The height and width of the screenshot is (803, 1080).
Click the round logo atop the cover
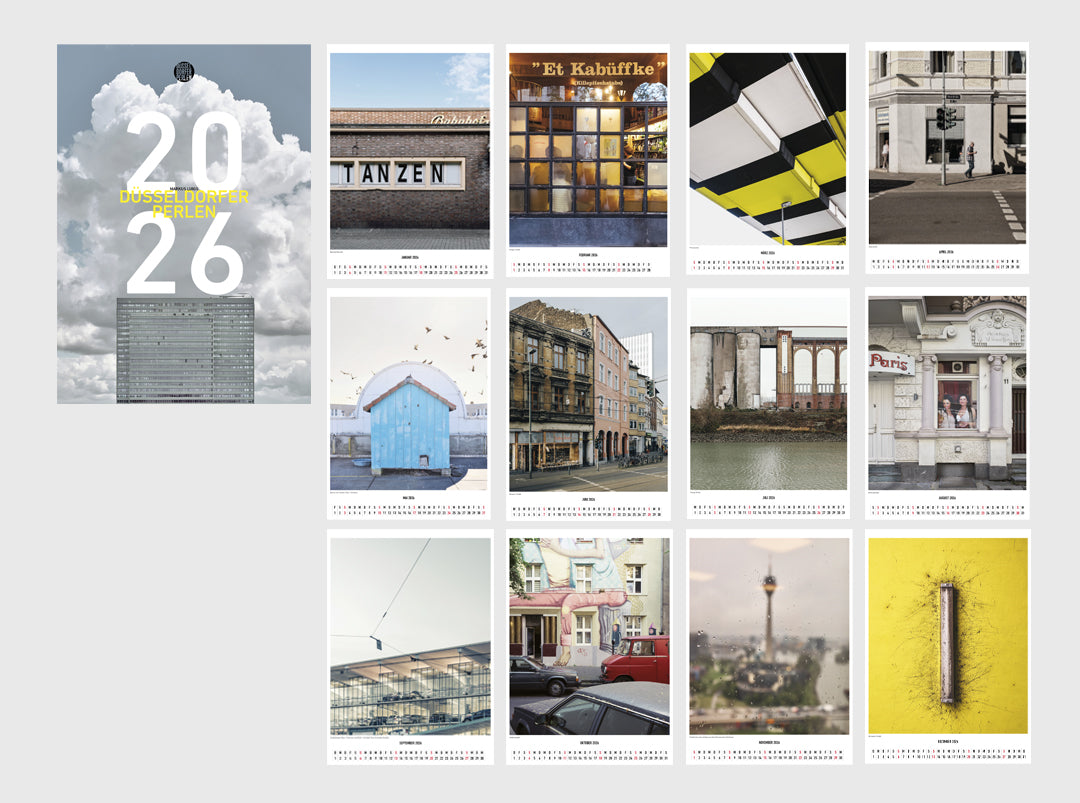pyautogui.click(x=184, y=71)
